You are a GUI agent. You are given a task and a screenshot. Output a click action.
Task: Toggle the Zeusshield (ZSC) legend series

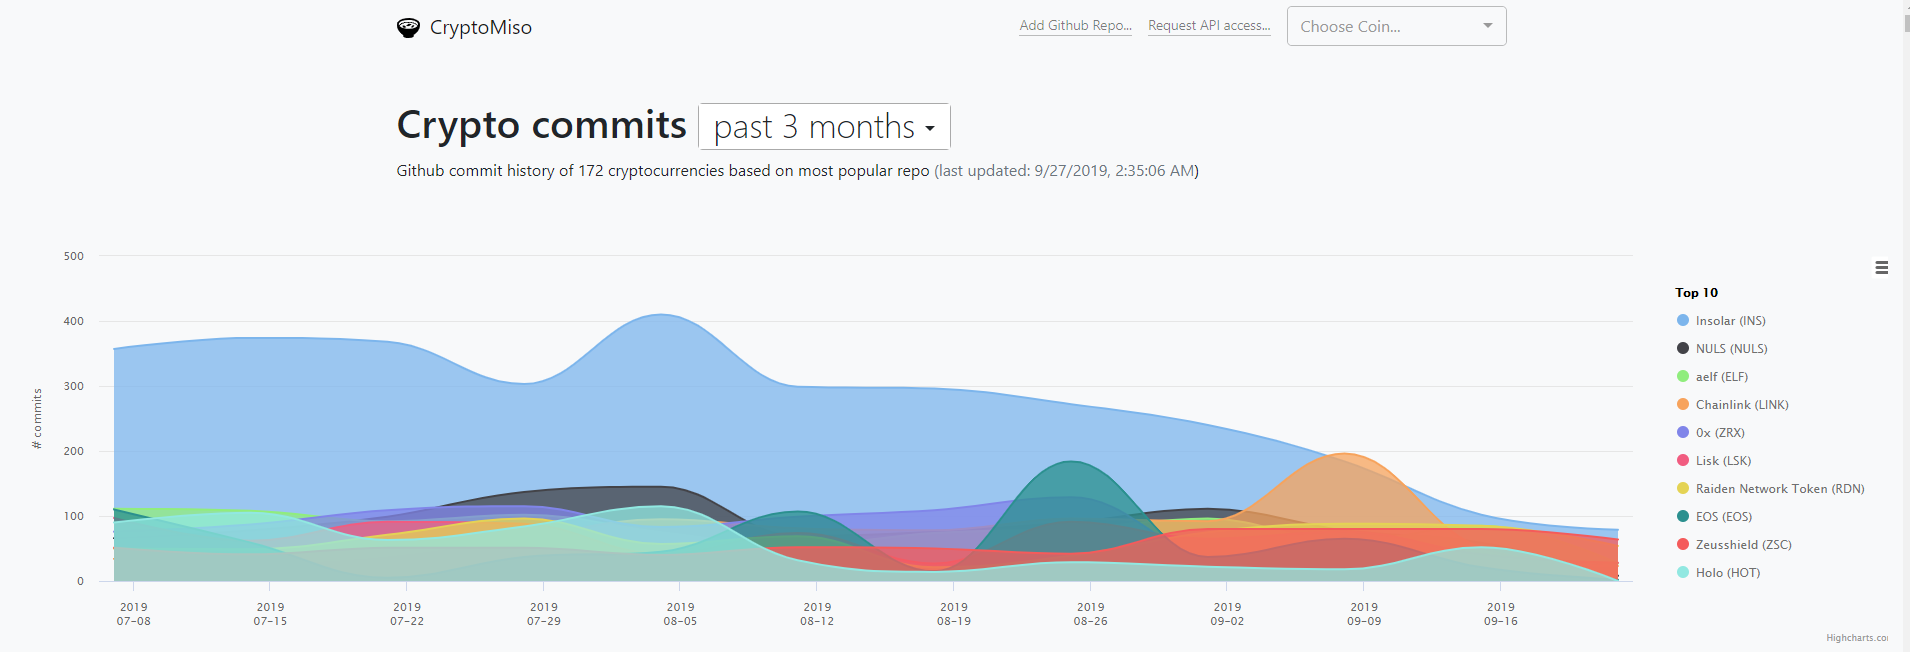1734,545
